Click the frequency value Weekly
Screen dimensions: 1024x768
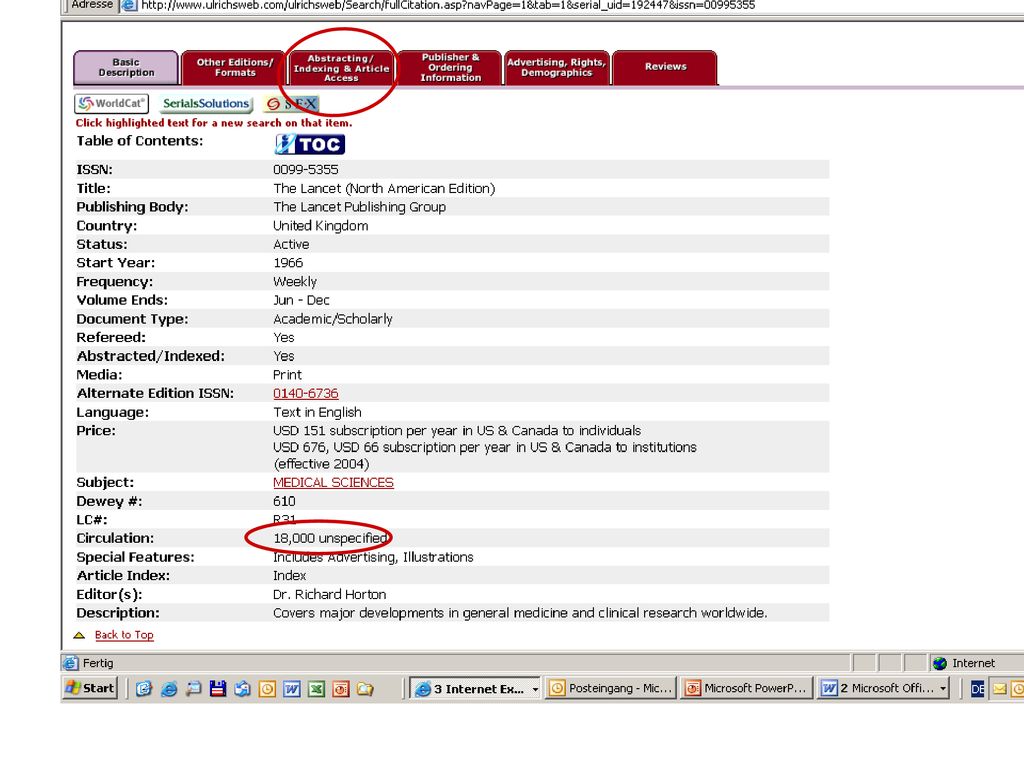(x=295, y=281)
